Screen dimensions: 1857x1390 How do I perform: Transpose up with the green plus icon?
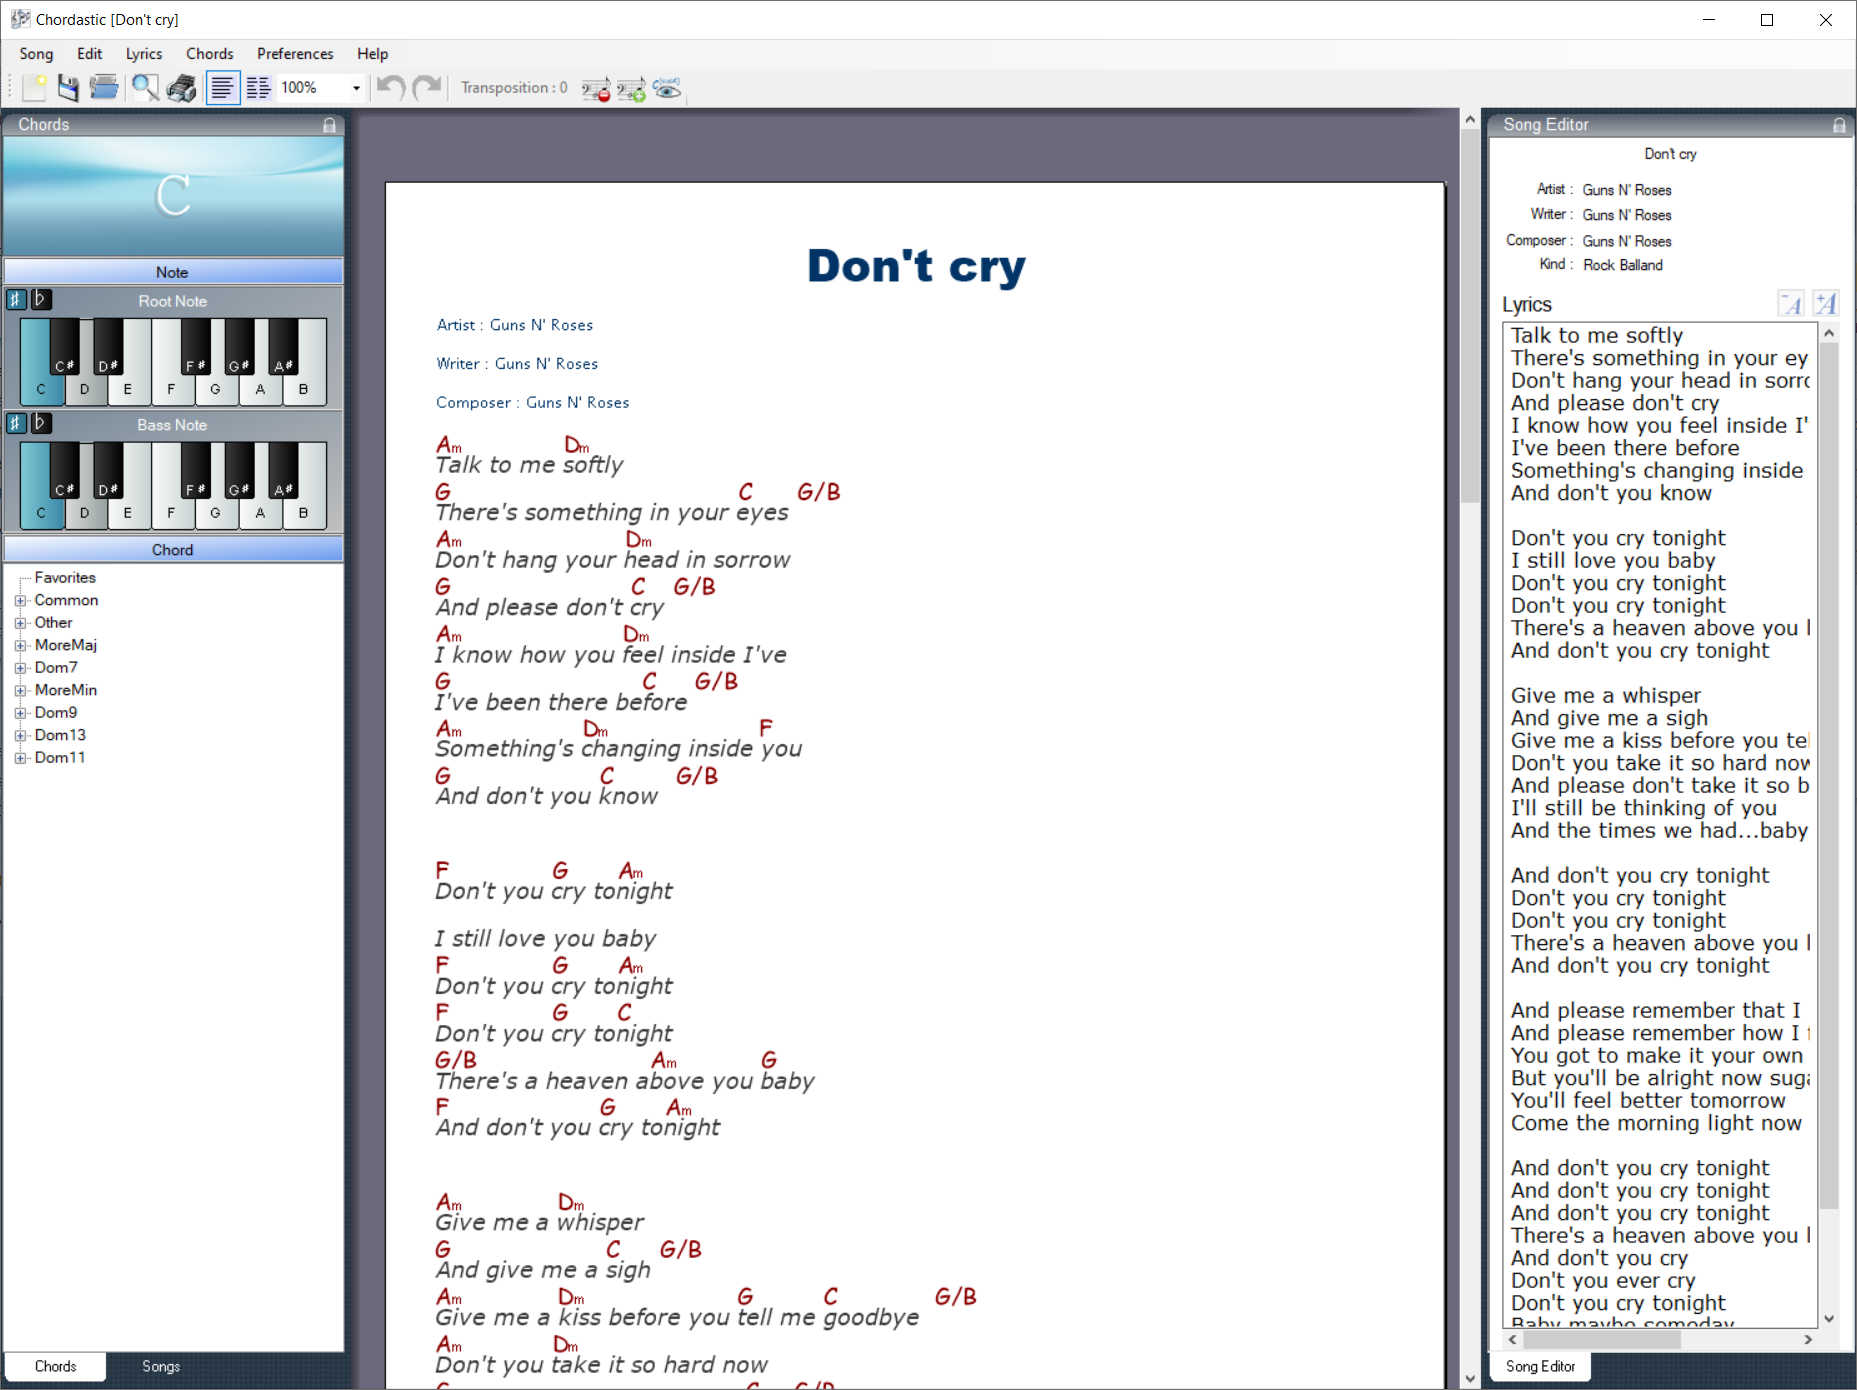click(631, 89)
